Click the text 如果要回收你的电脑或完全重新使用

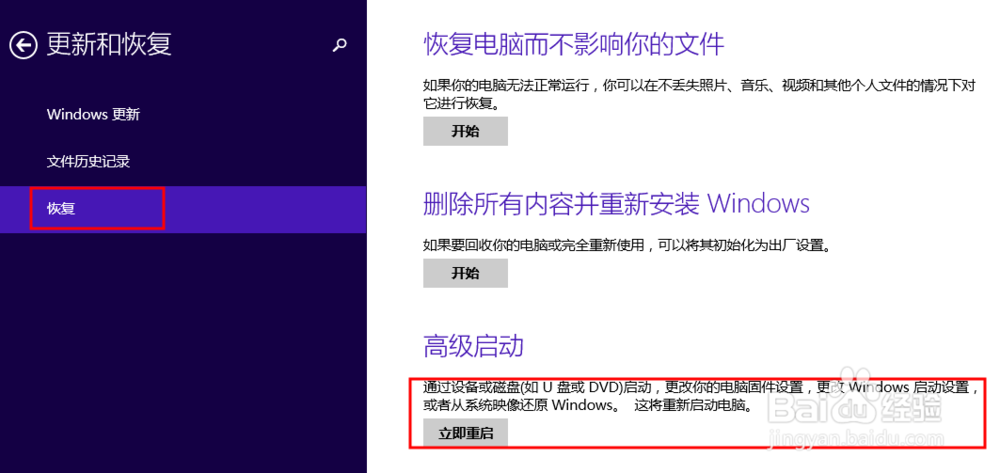tap(628, 245)
